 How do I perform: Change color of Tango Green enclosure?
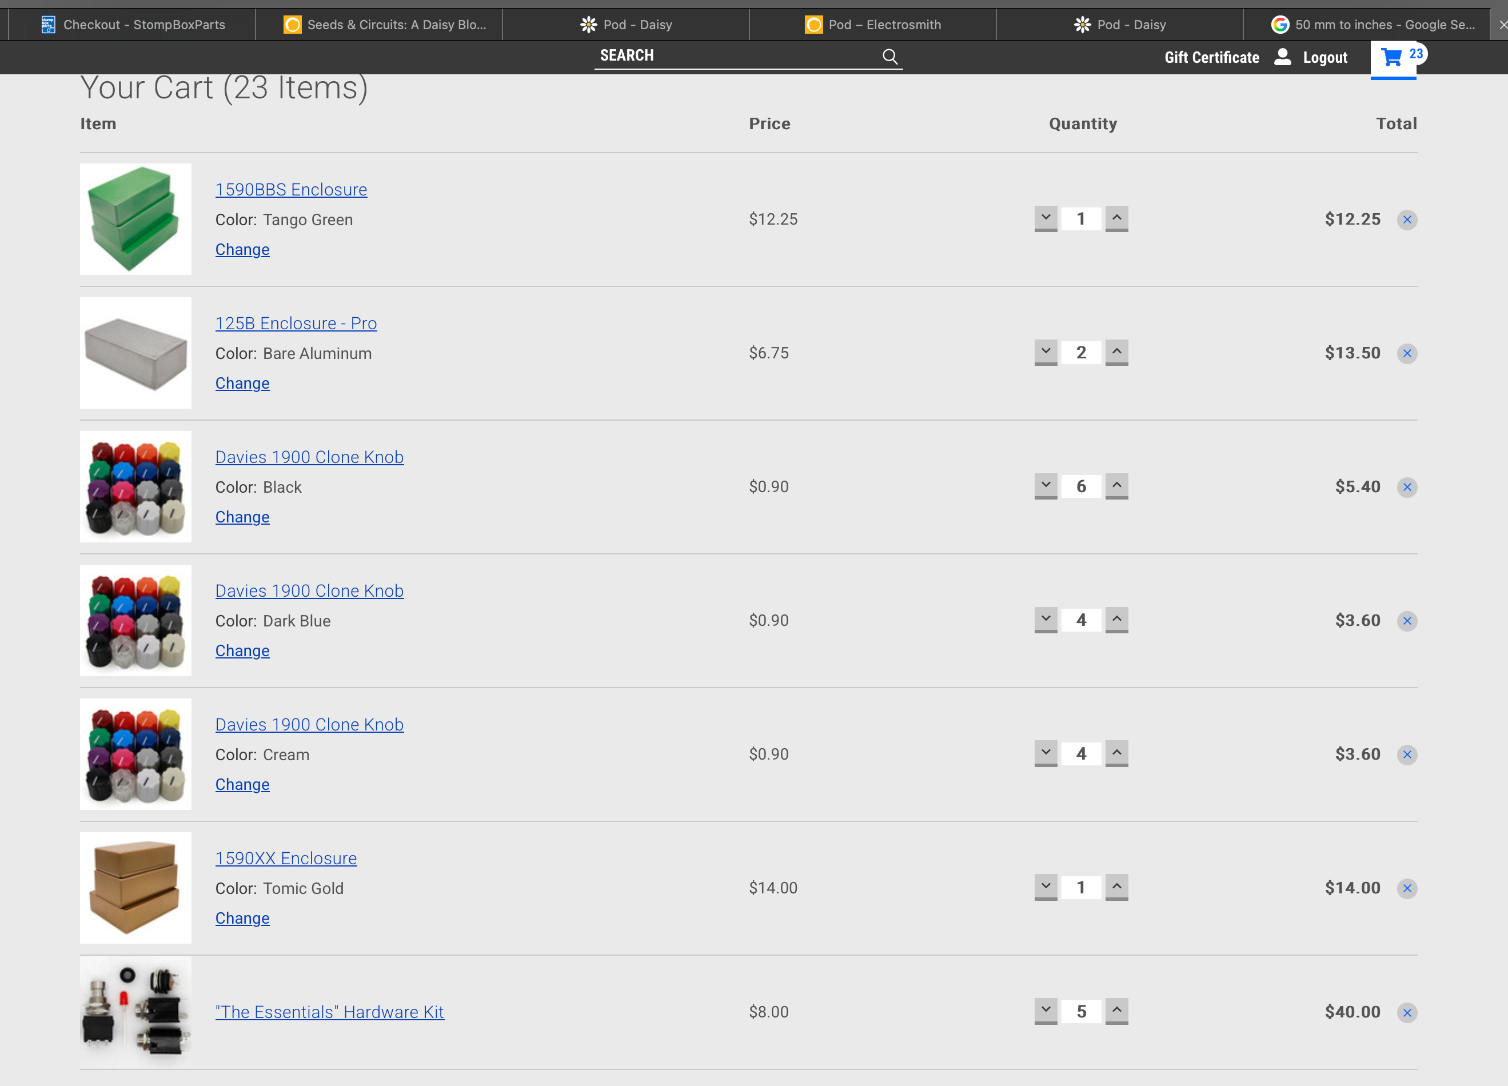242,250
